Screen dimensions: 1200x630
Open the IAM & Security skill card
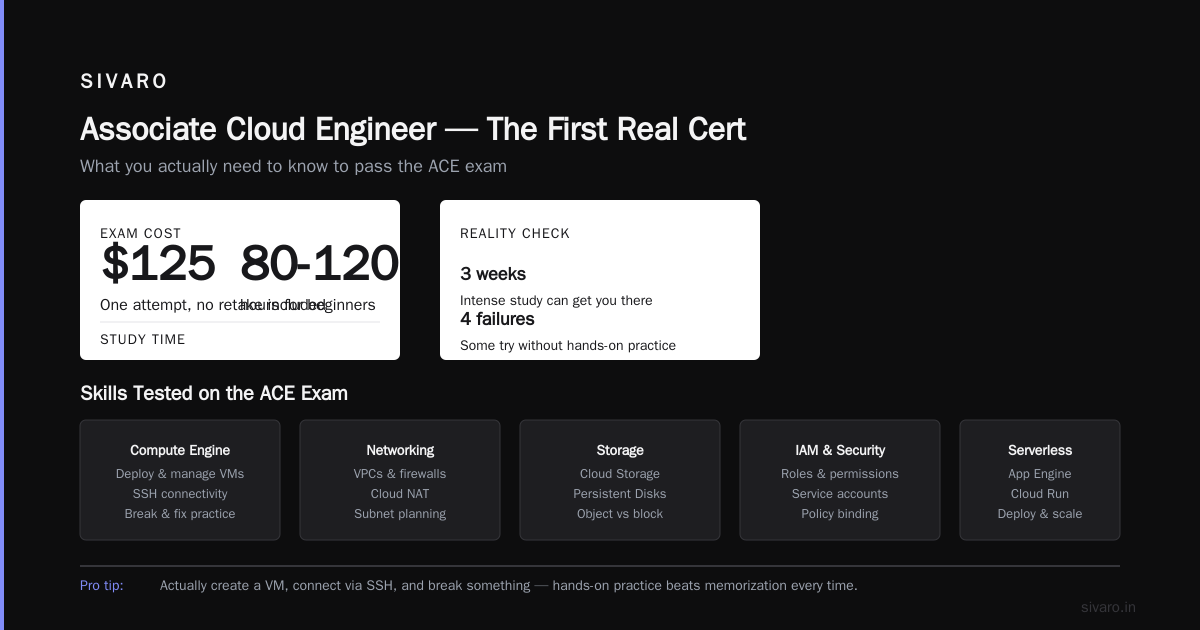[840, 480]
